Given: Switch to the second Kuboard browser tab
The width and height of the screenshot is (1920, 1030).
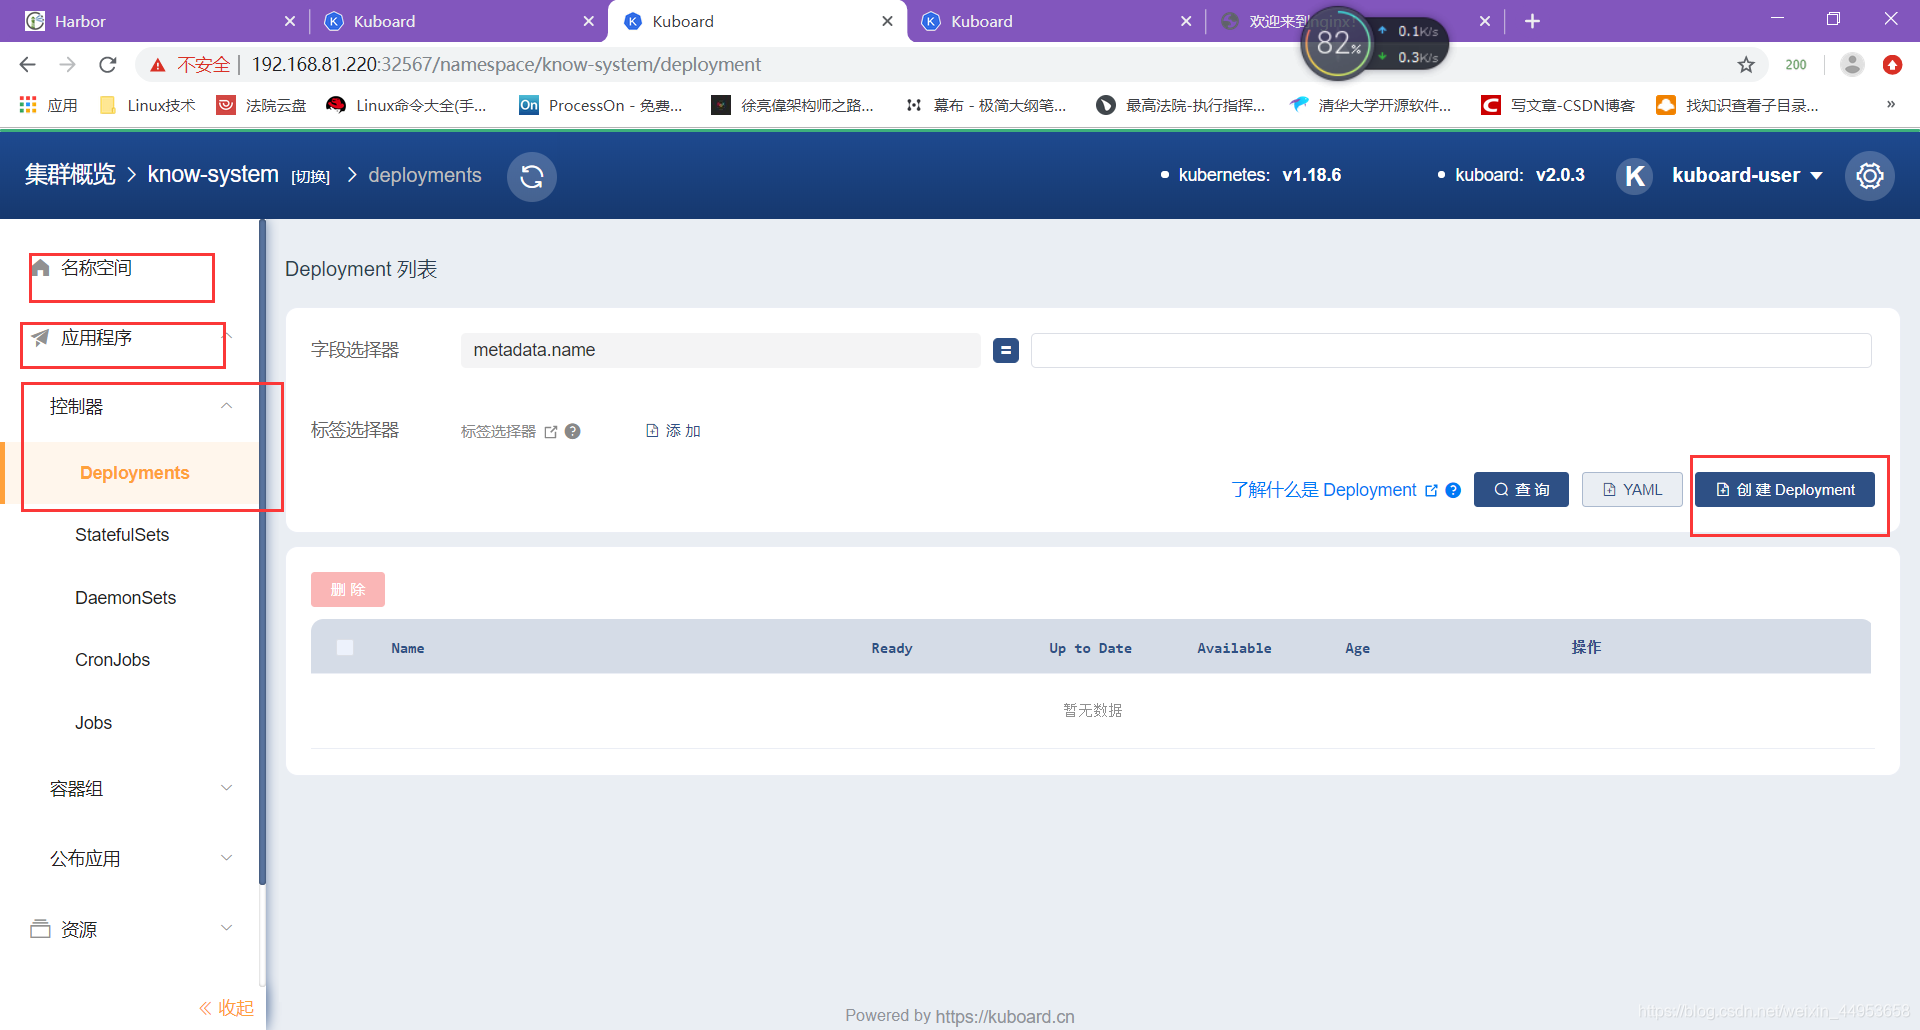Looking at the screenshot, I should click(757, 21).
